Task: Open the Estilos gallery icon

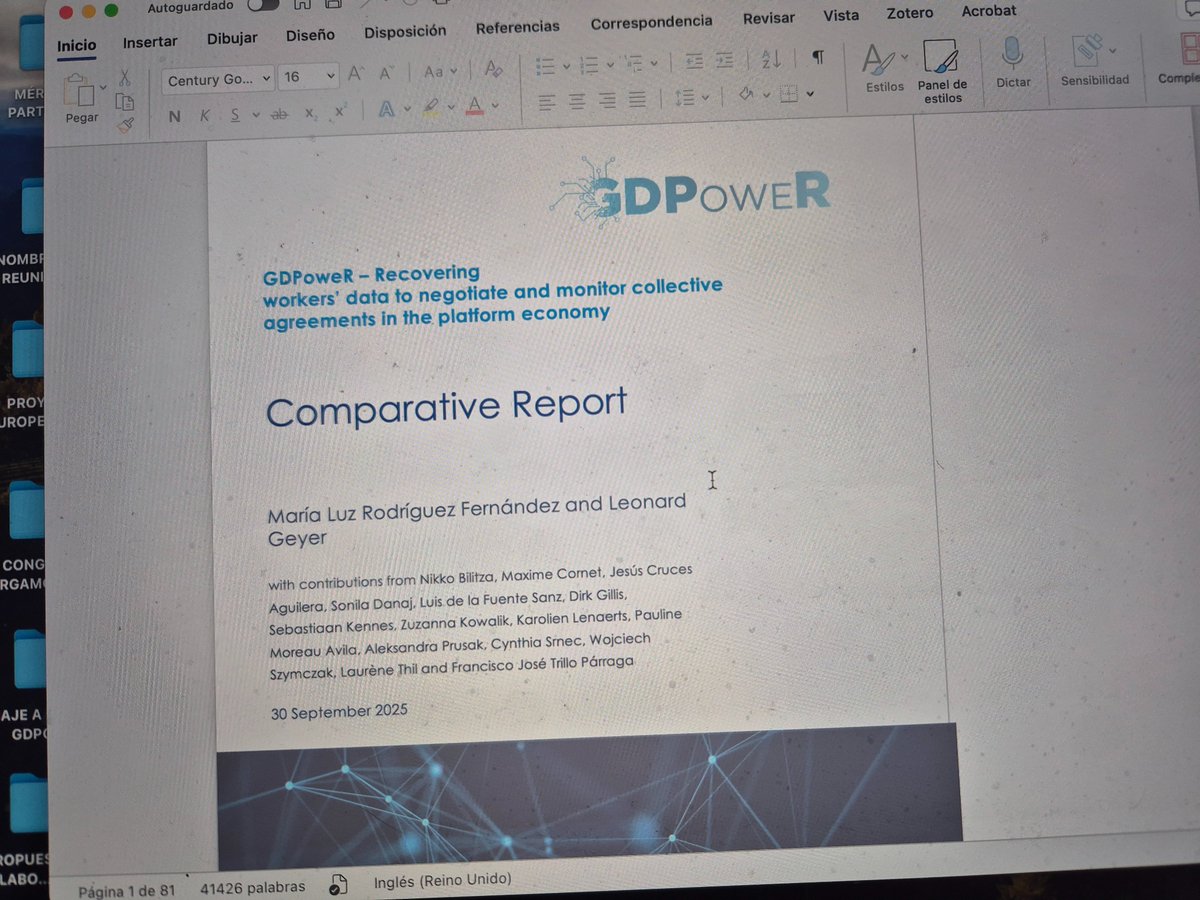Action: click(x=880, y=59)
